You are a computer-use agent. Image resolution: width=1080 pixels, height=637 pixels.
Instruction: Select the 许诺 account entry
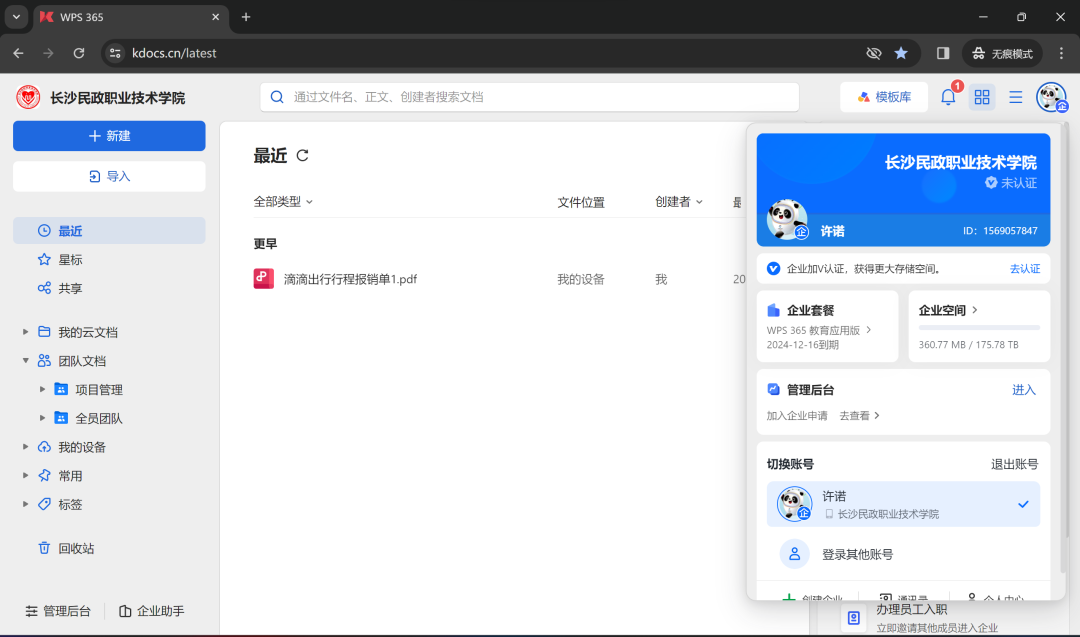click(903, 504)
